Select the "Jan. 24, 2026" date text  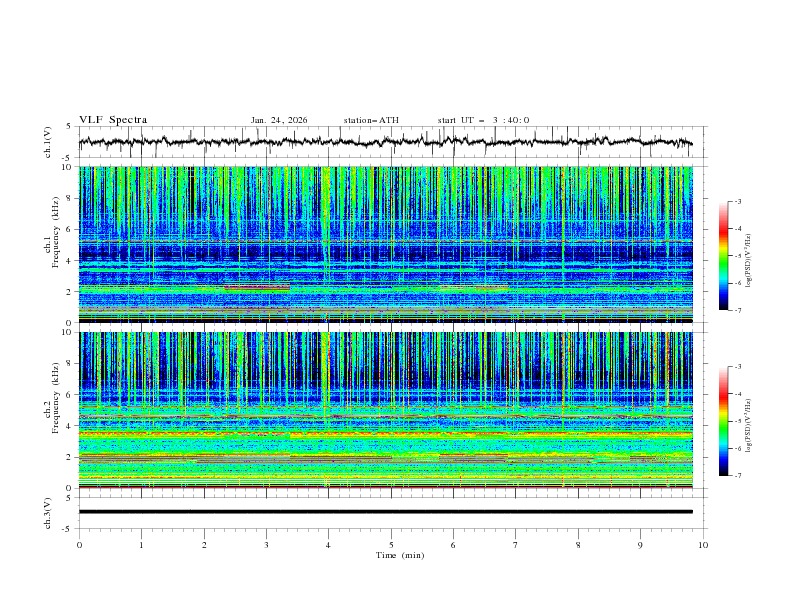click(279, 120)
